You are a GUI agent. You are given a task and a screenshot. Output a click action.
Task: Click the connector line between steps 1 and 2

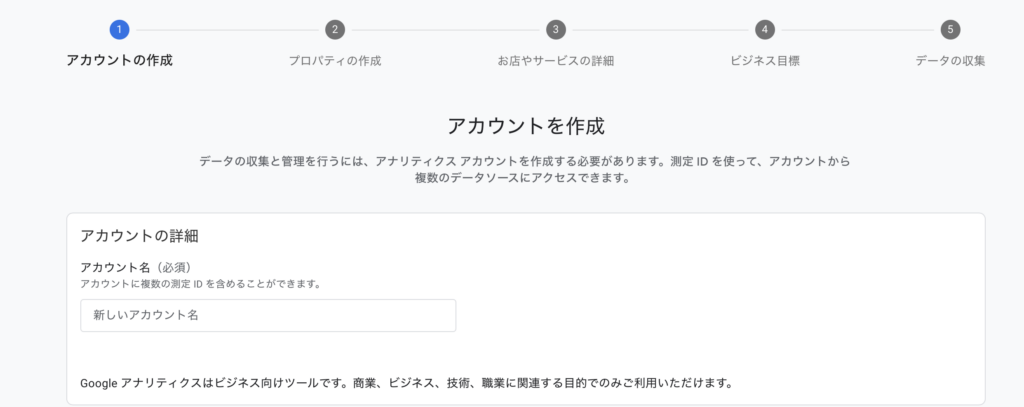point(227,30)
